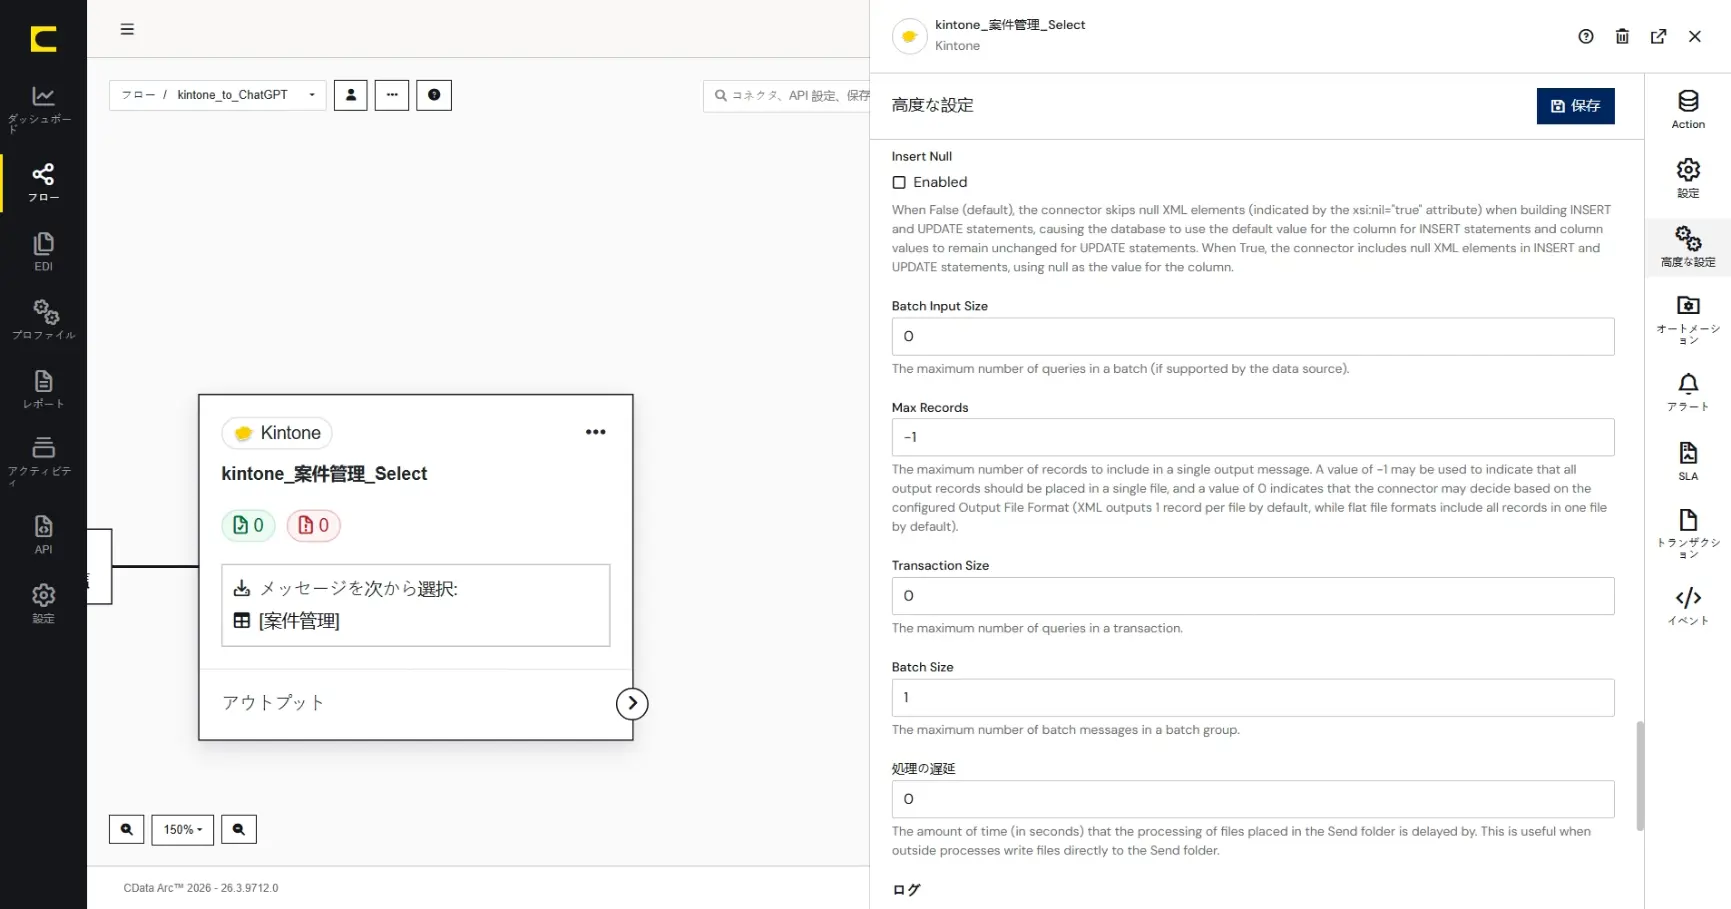Open the API section in sidebar
Screen dimensions: 1731x909
pyautogui.click(x=43, y=534)
